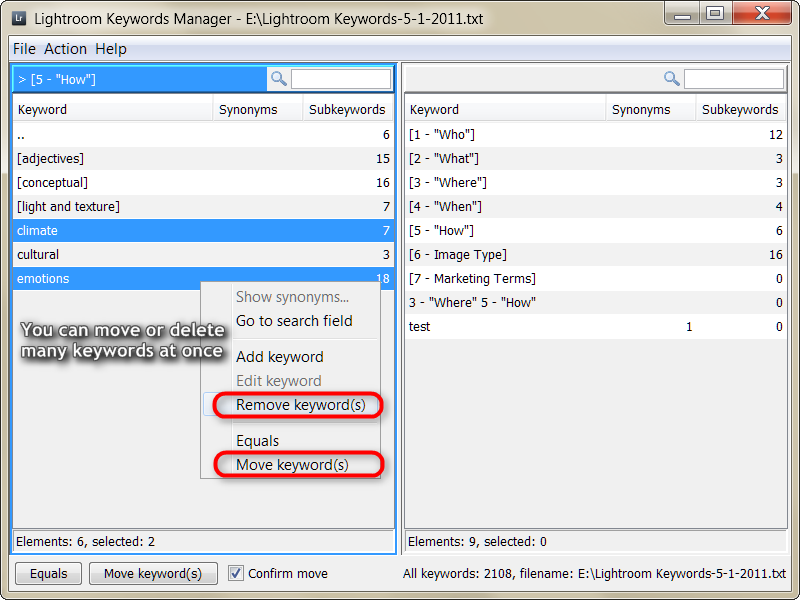800x600 pixels.
Task: Select the [6 - Image Type] row
Action: [x=595, y=255]
